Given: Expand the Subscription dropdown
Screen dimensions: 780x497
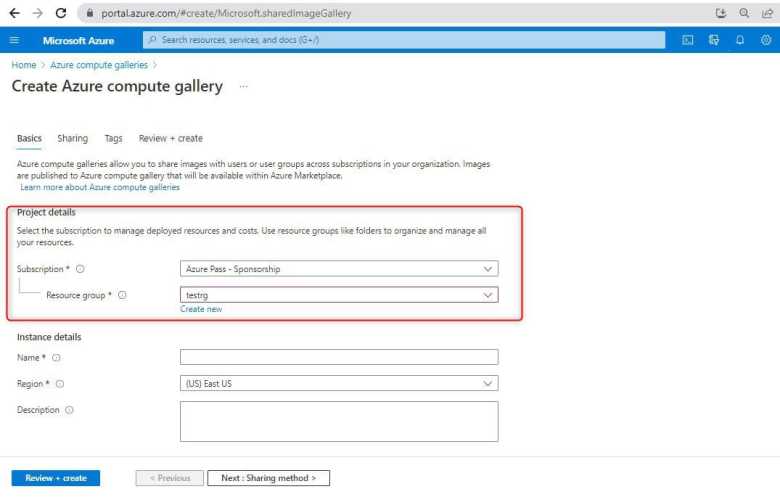Looking at the screenshot, I should pos(339,269).
